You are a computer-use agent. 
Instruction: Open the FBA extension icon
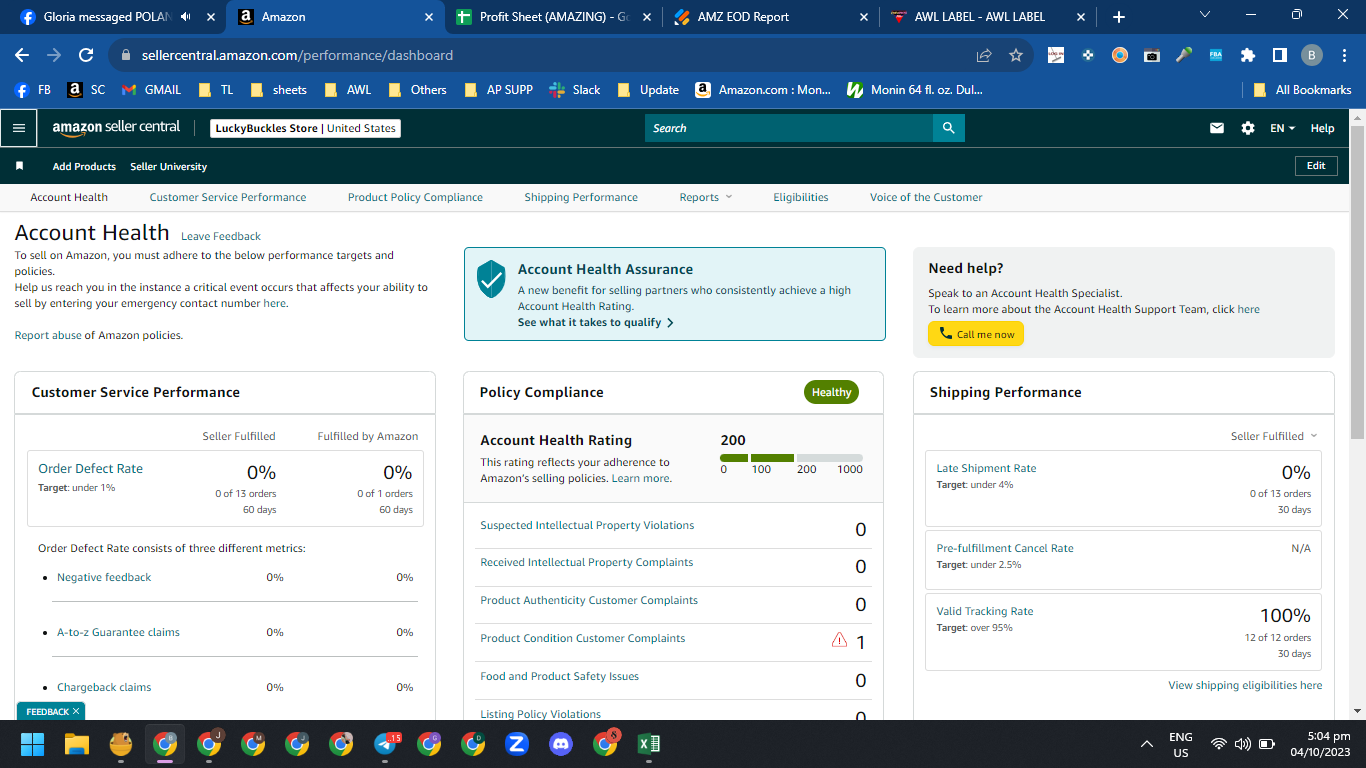1216,56
